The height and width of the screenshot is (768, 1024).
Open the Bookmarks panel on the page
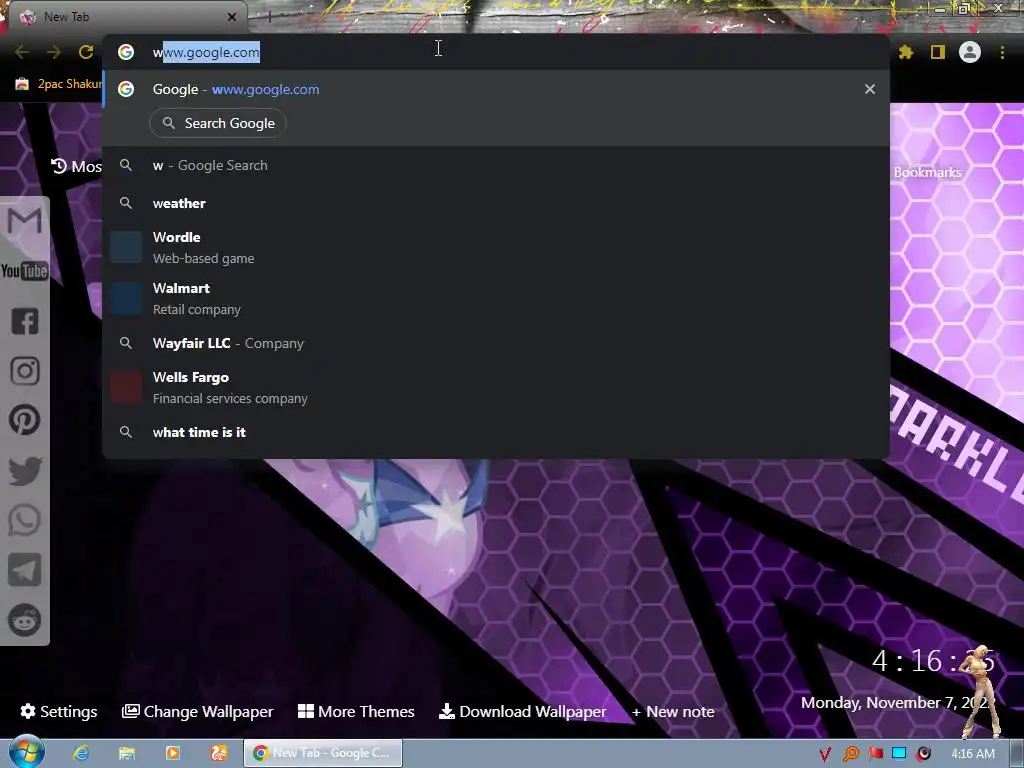click(927, 172)
